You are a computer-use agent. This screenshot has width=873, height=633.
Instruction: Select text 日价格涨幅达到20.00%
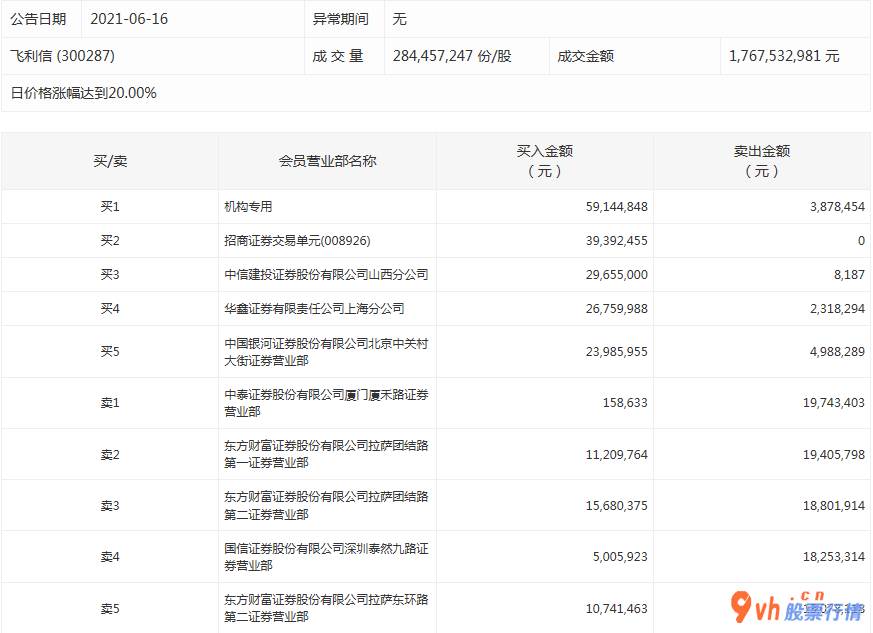pyautogui.click(x=84, y=92)
